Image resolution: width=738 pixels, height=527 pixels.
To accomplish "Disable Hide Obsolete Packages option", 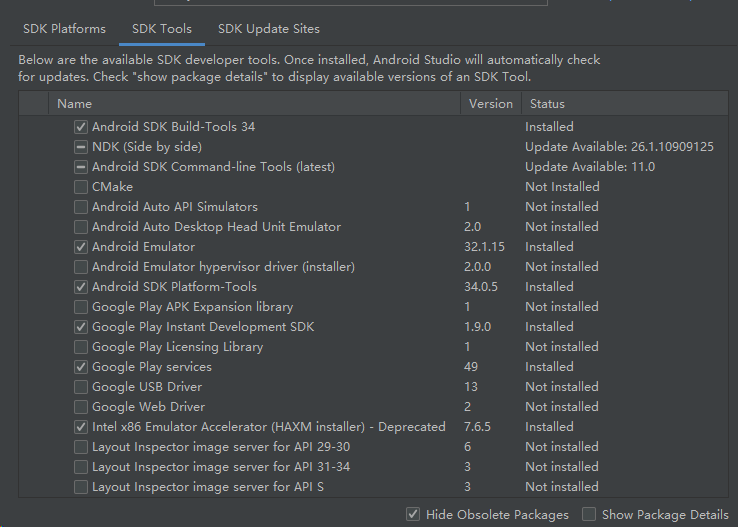I will coord(414,514).
